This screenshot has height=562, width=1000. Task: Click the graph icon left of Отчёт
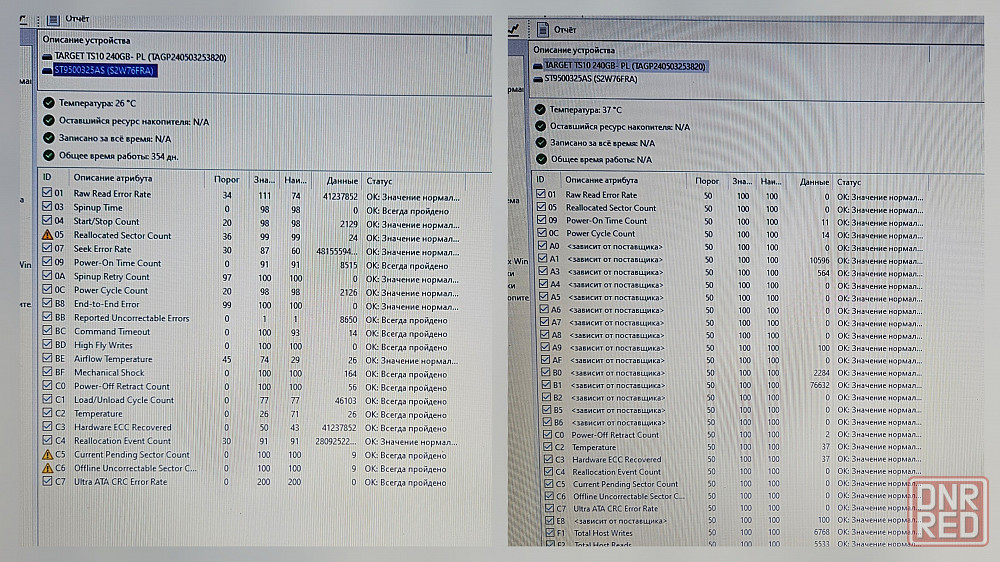pyautogui.click(x=515, y=30)
